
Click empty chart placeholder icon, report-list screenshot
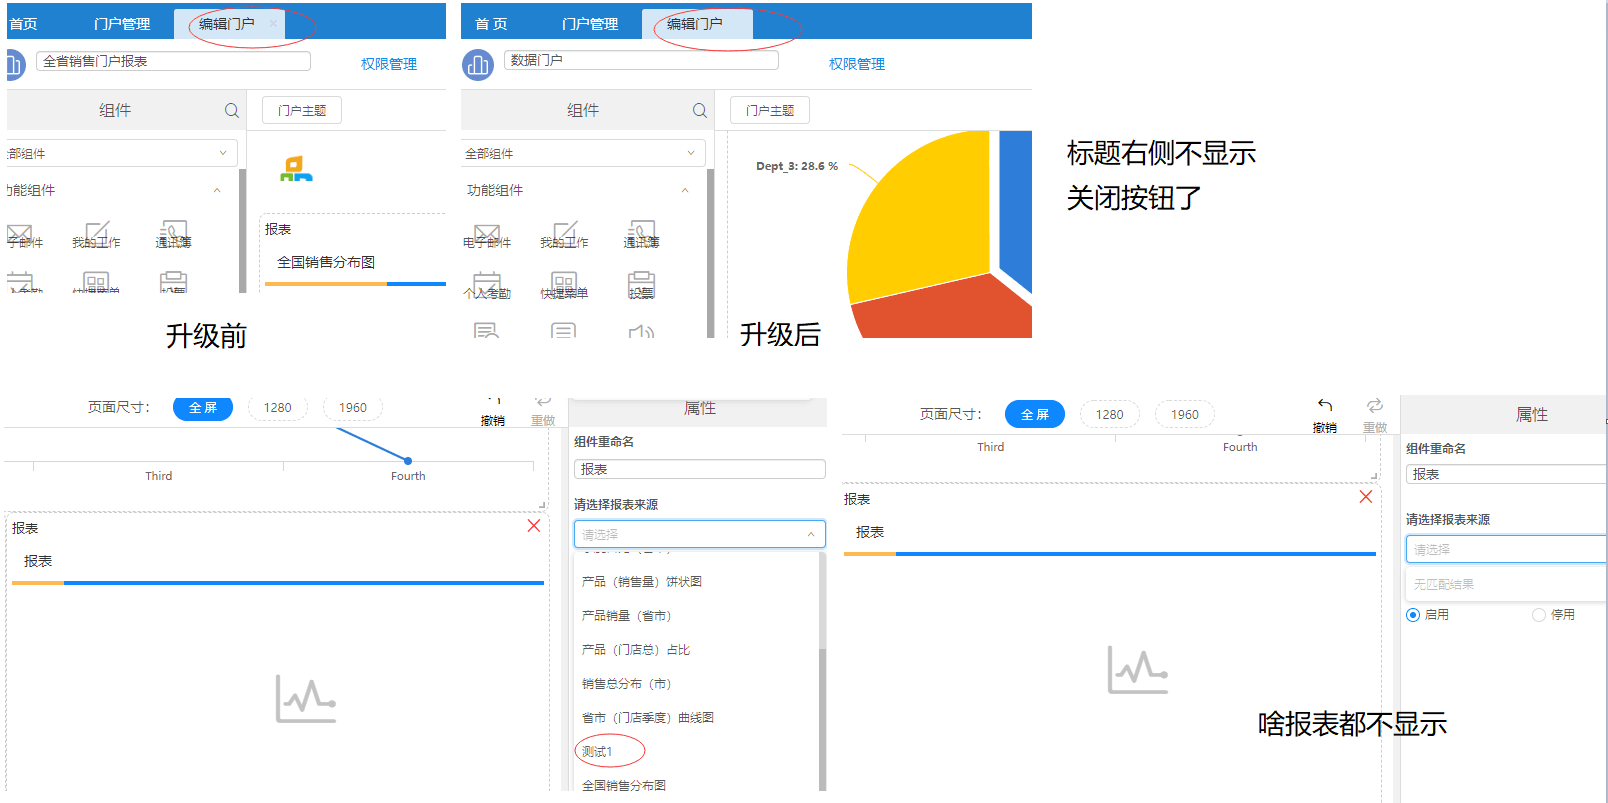click(x=306, y=699)
